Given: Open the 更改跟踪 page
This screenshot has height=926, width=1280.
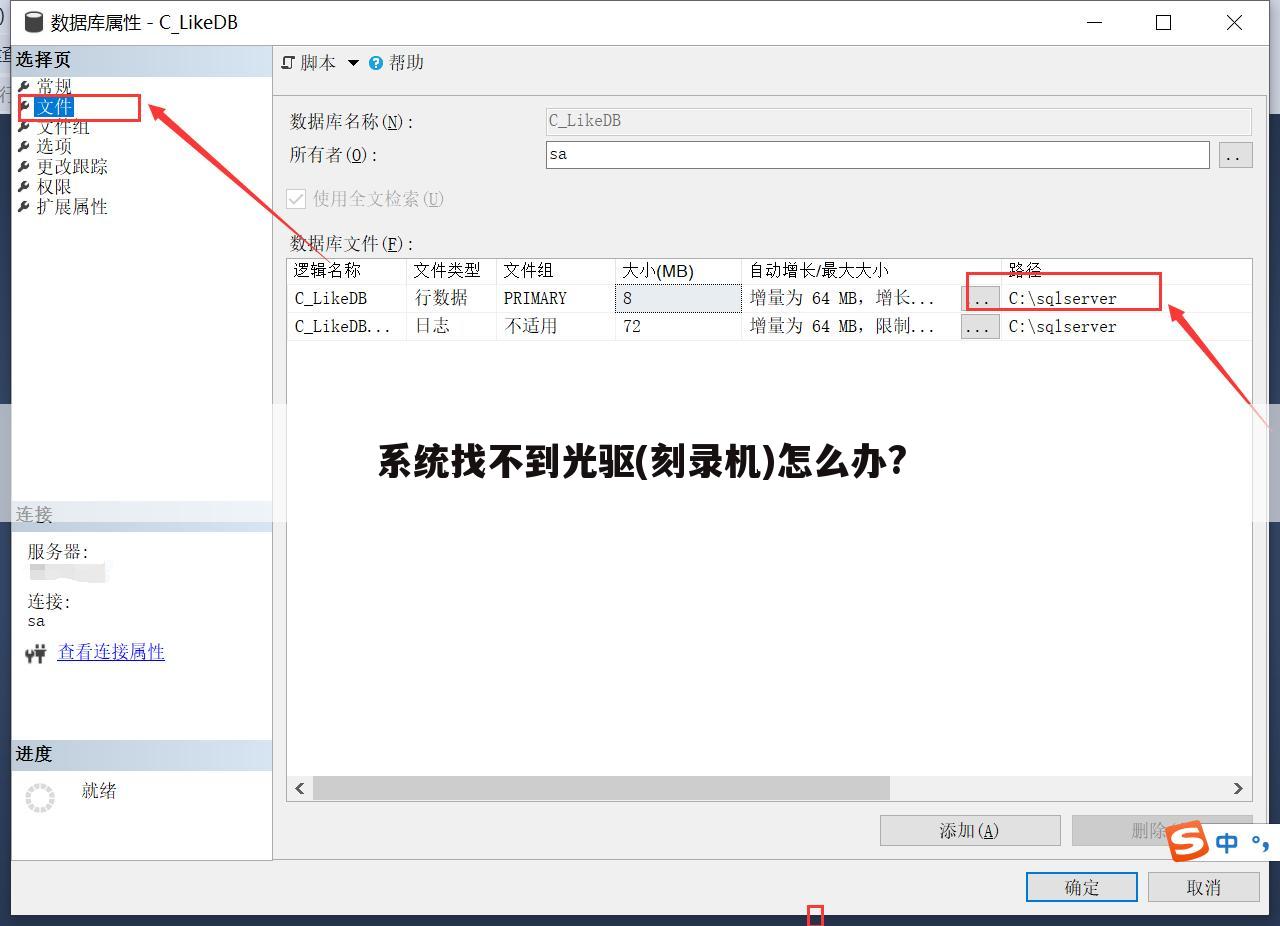Looking at the screenshot, I should tap(72, 167).
